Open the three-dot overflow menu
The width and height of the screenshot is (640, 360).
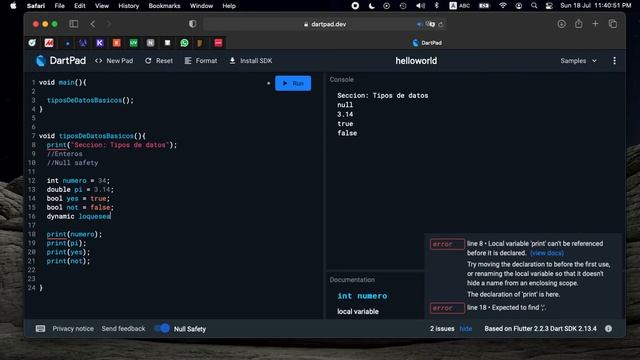pyautogui.click(x=614, y=61)
